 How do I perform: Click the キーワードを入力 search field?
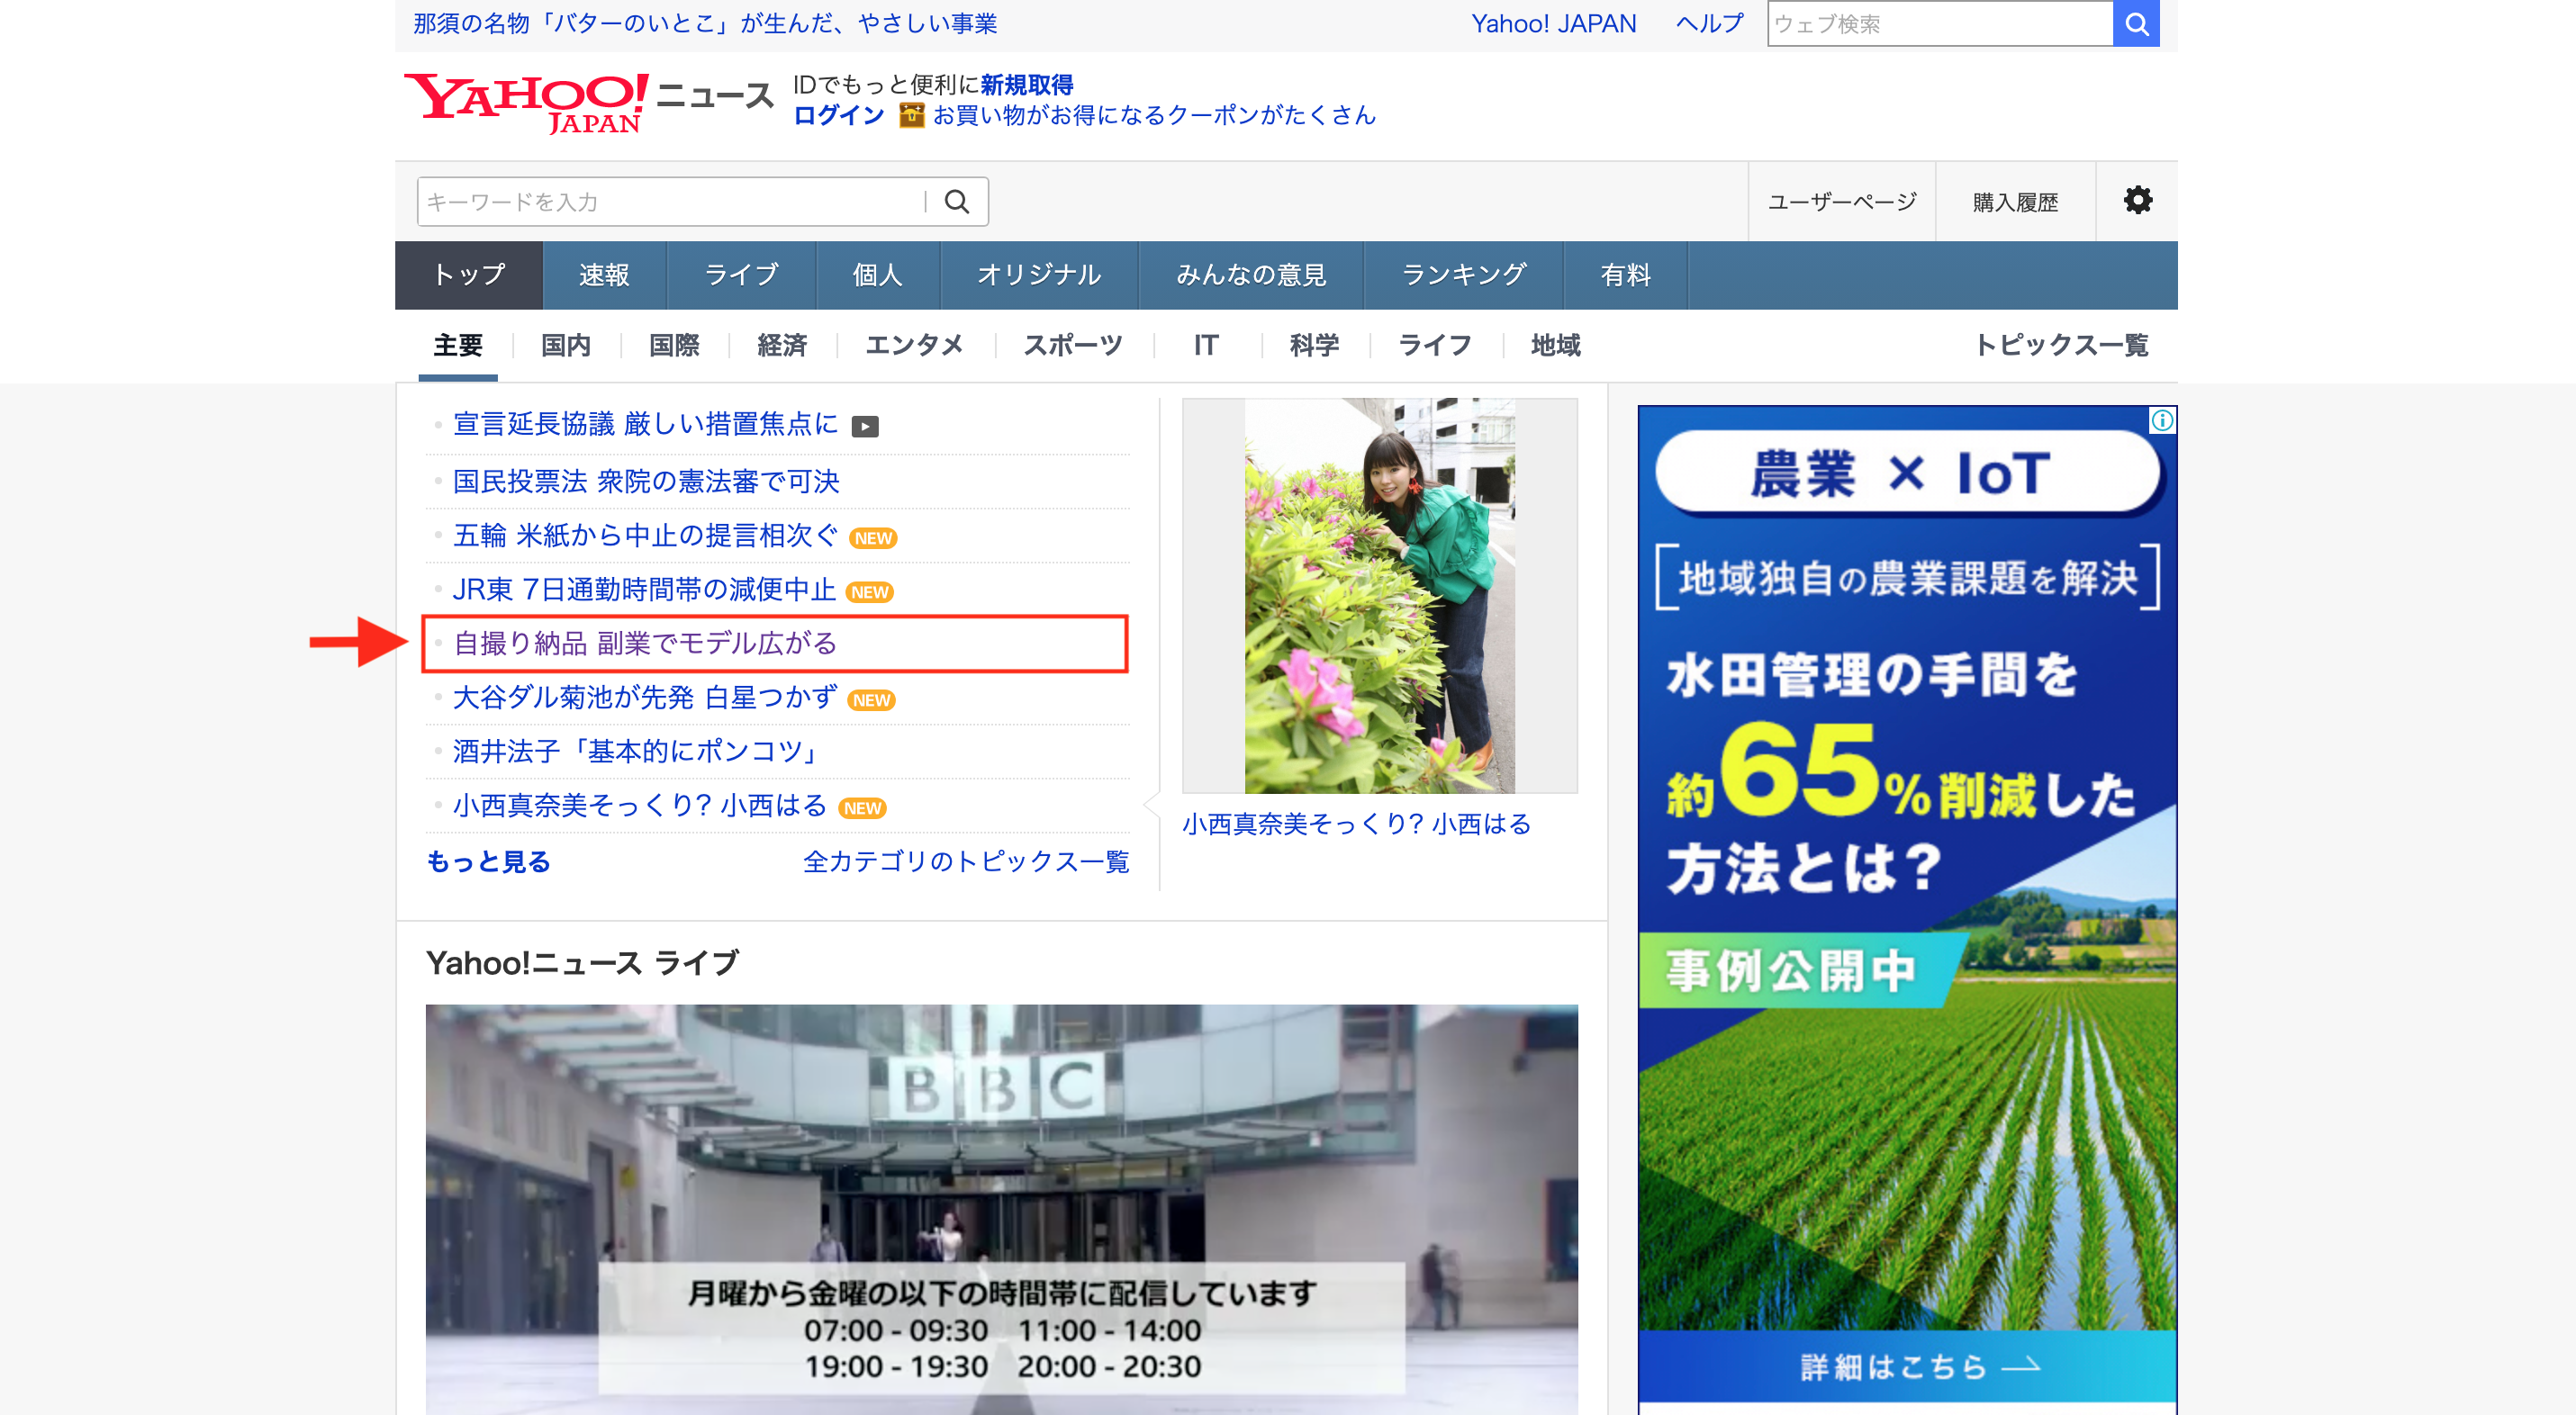[x=670, y=202]
